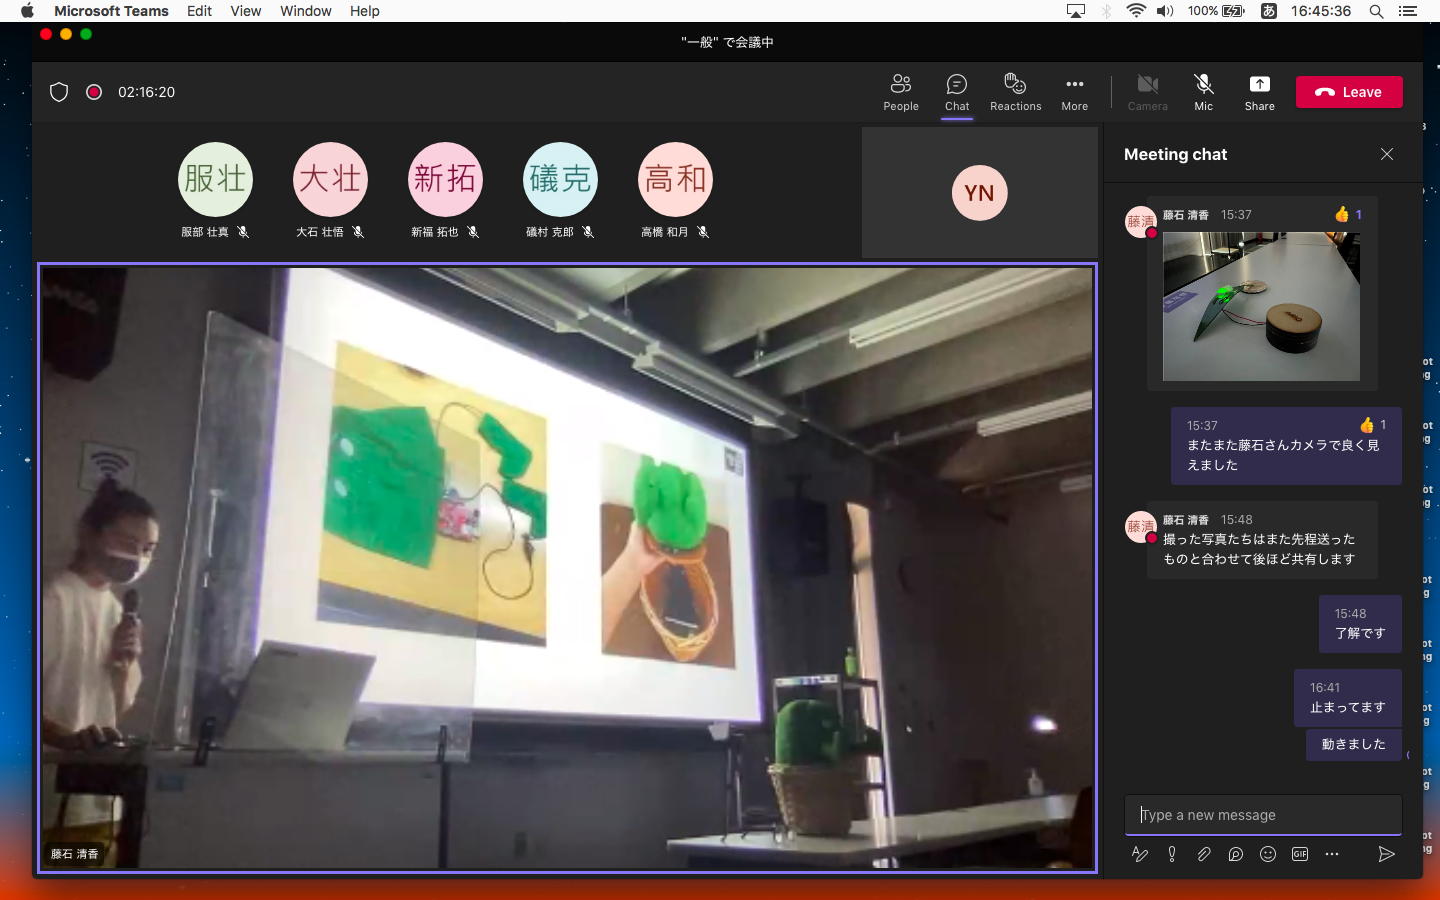Select participant avatar 服部 壮真
The height and width of the screenshot is (900, 1440).
(x=215, y=179)
